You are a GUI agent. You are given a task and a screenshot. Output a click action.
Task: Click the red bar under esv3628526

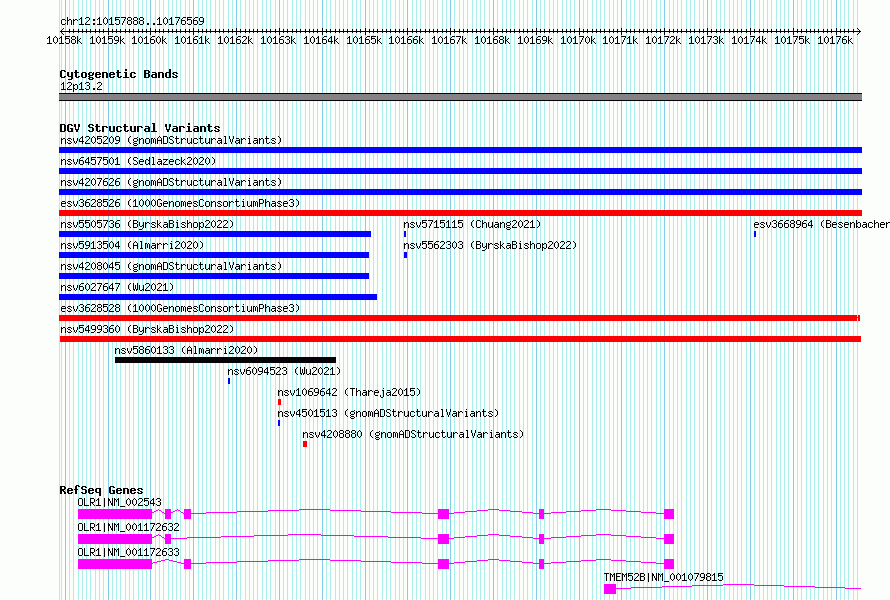point(460,213)
